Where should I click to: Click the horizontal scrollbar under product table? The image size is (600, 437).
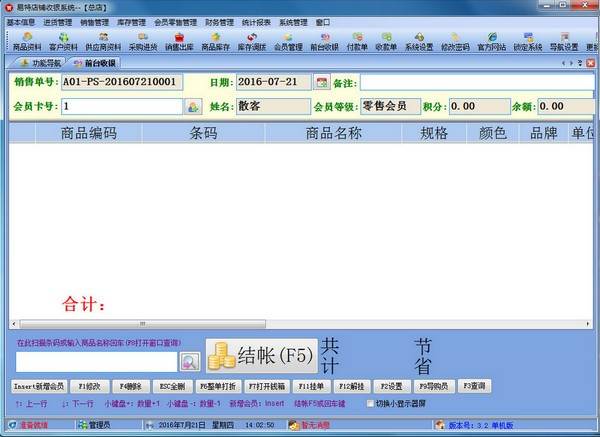click(300, 325)
